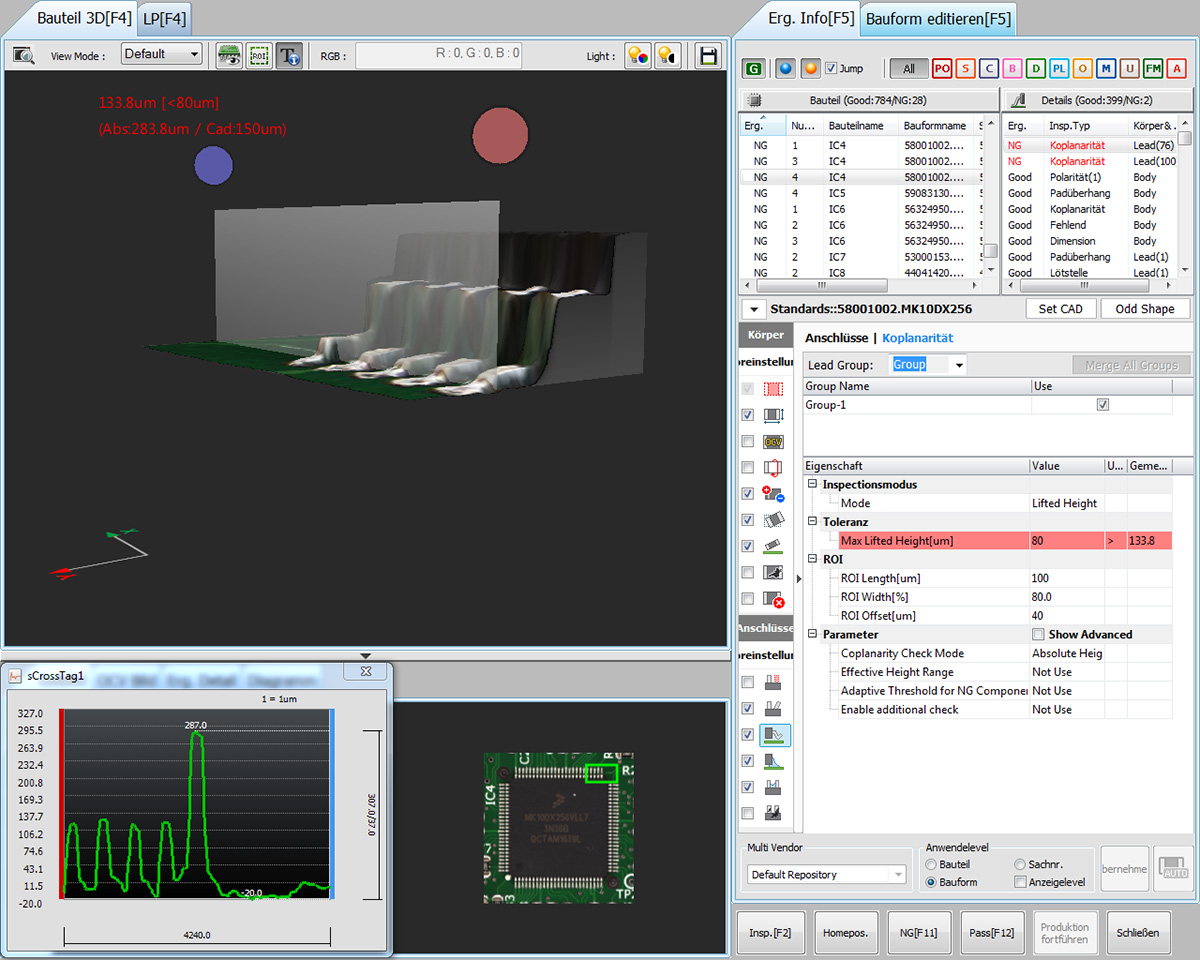Click the Odd Shape button

[x=1145, y=309]
